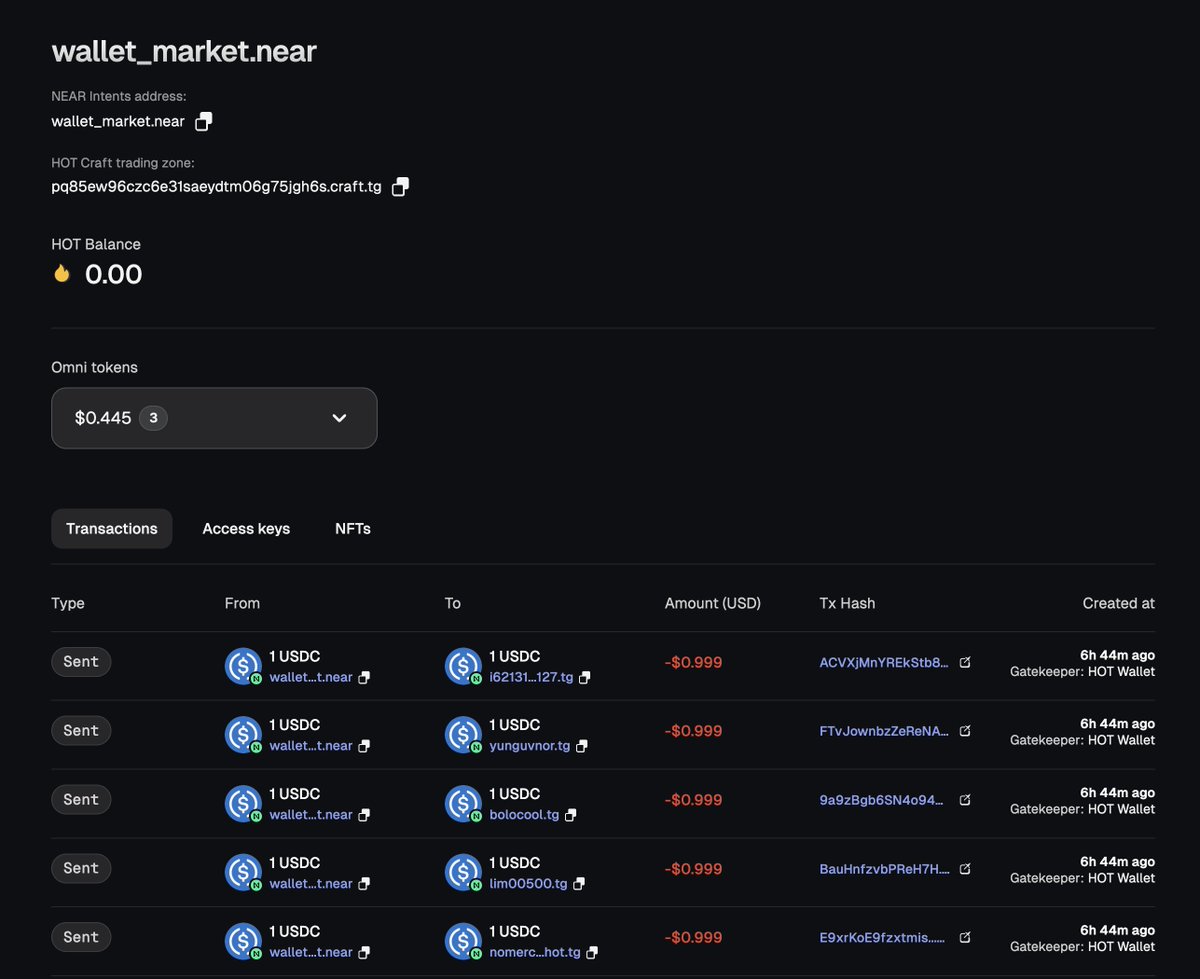Copy the HOT Craft trading zone address
Screen dimensions: 1200x979
pyautogui.click(x=400, y=187)
